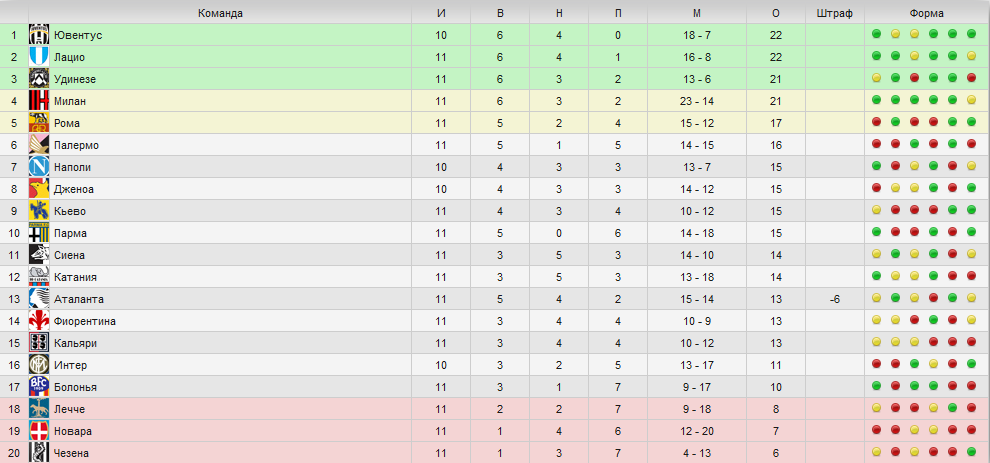Screen dimensions: 990x463
Task: Click the Napoli team logo
Action: pyautogui.click(x=39, y=167)
